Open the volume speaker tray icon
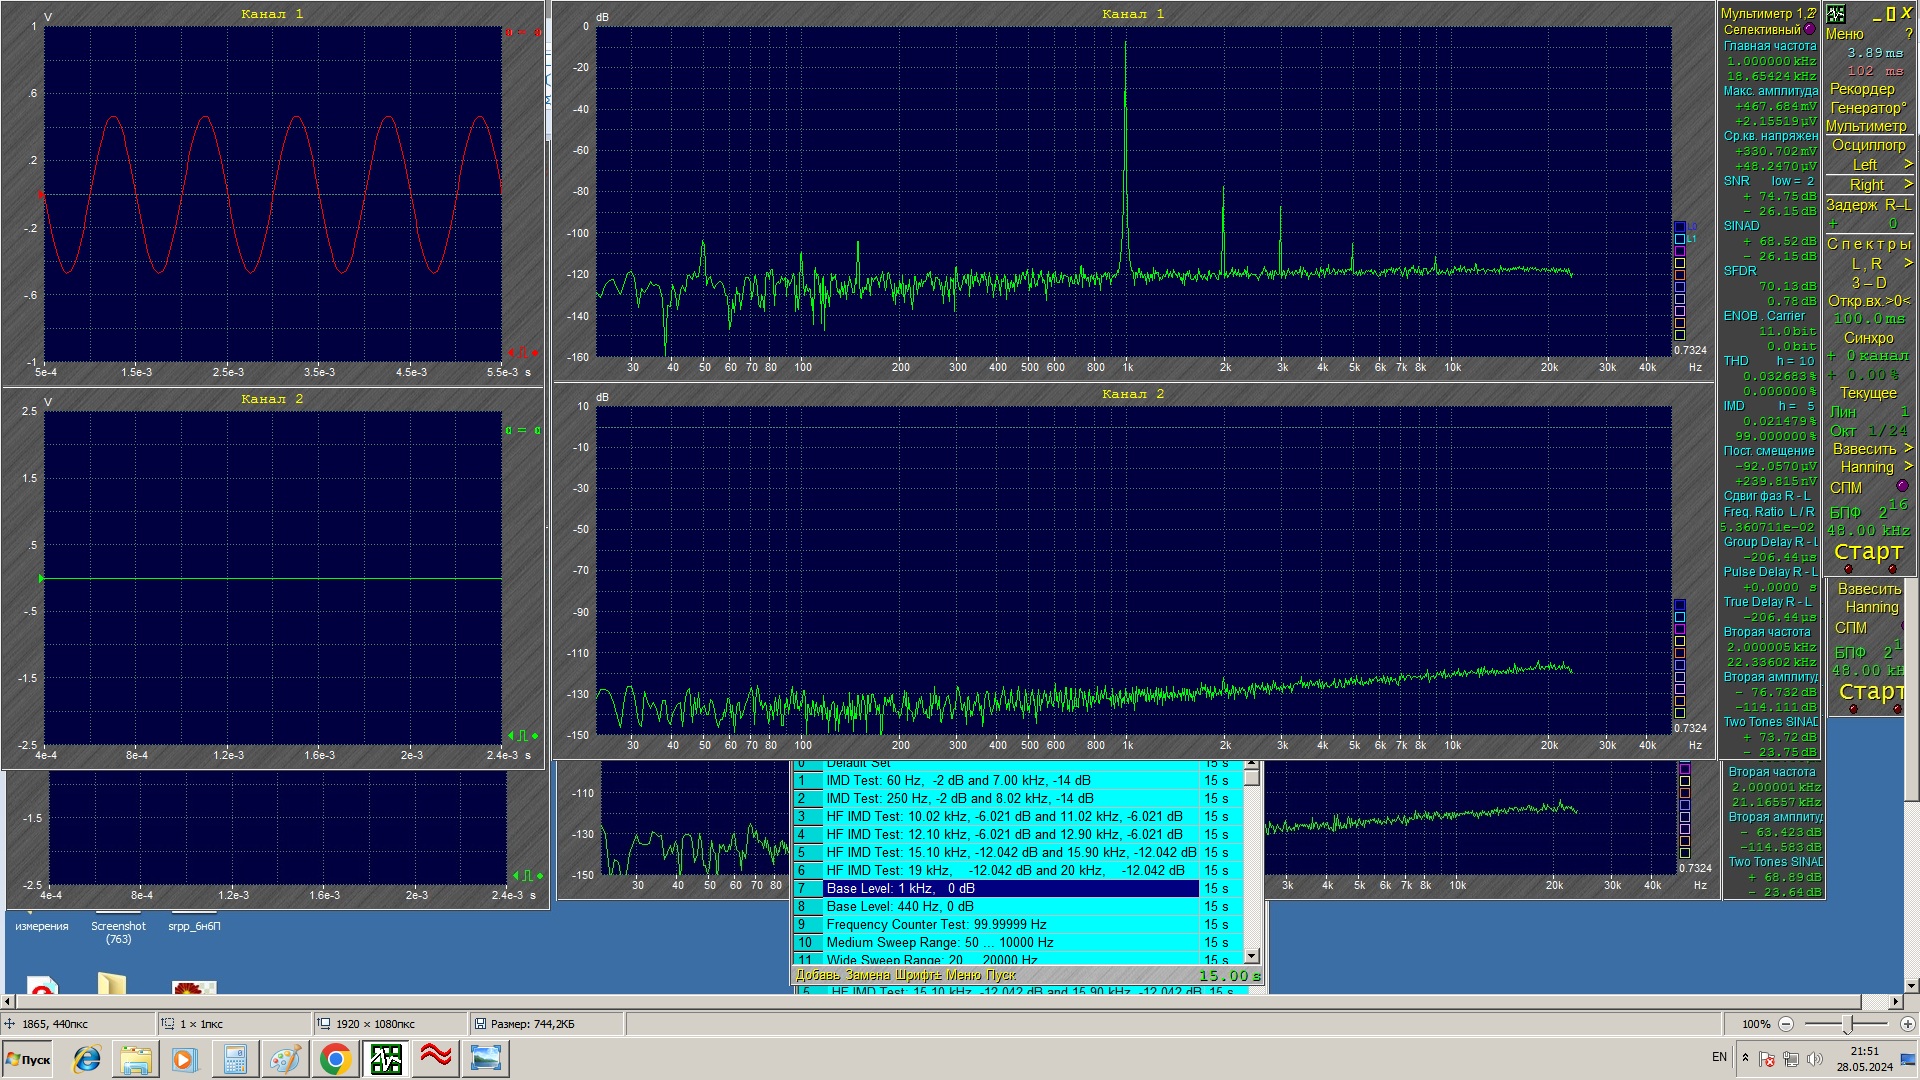 [x=1815, y=1058]
